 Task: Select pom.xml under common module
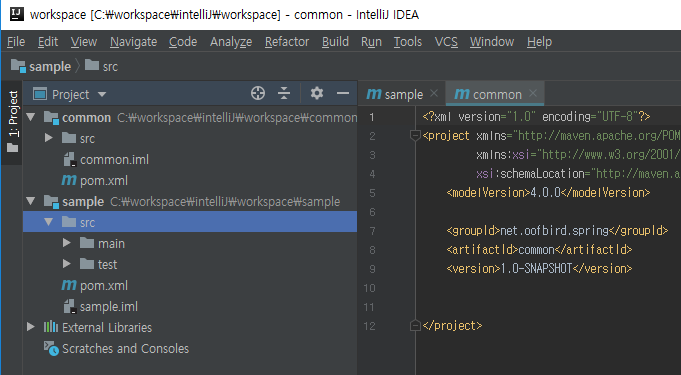[x=104, y=180]
